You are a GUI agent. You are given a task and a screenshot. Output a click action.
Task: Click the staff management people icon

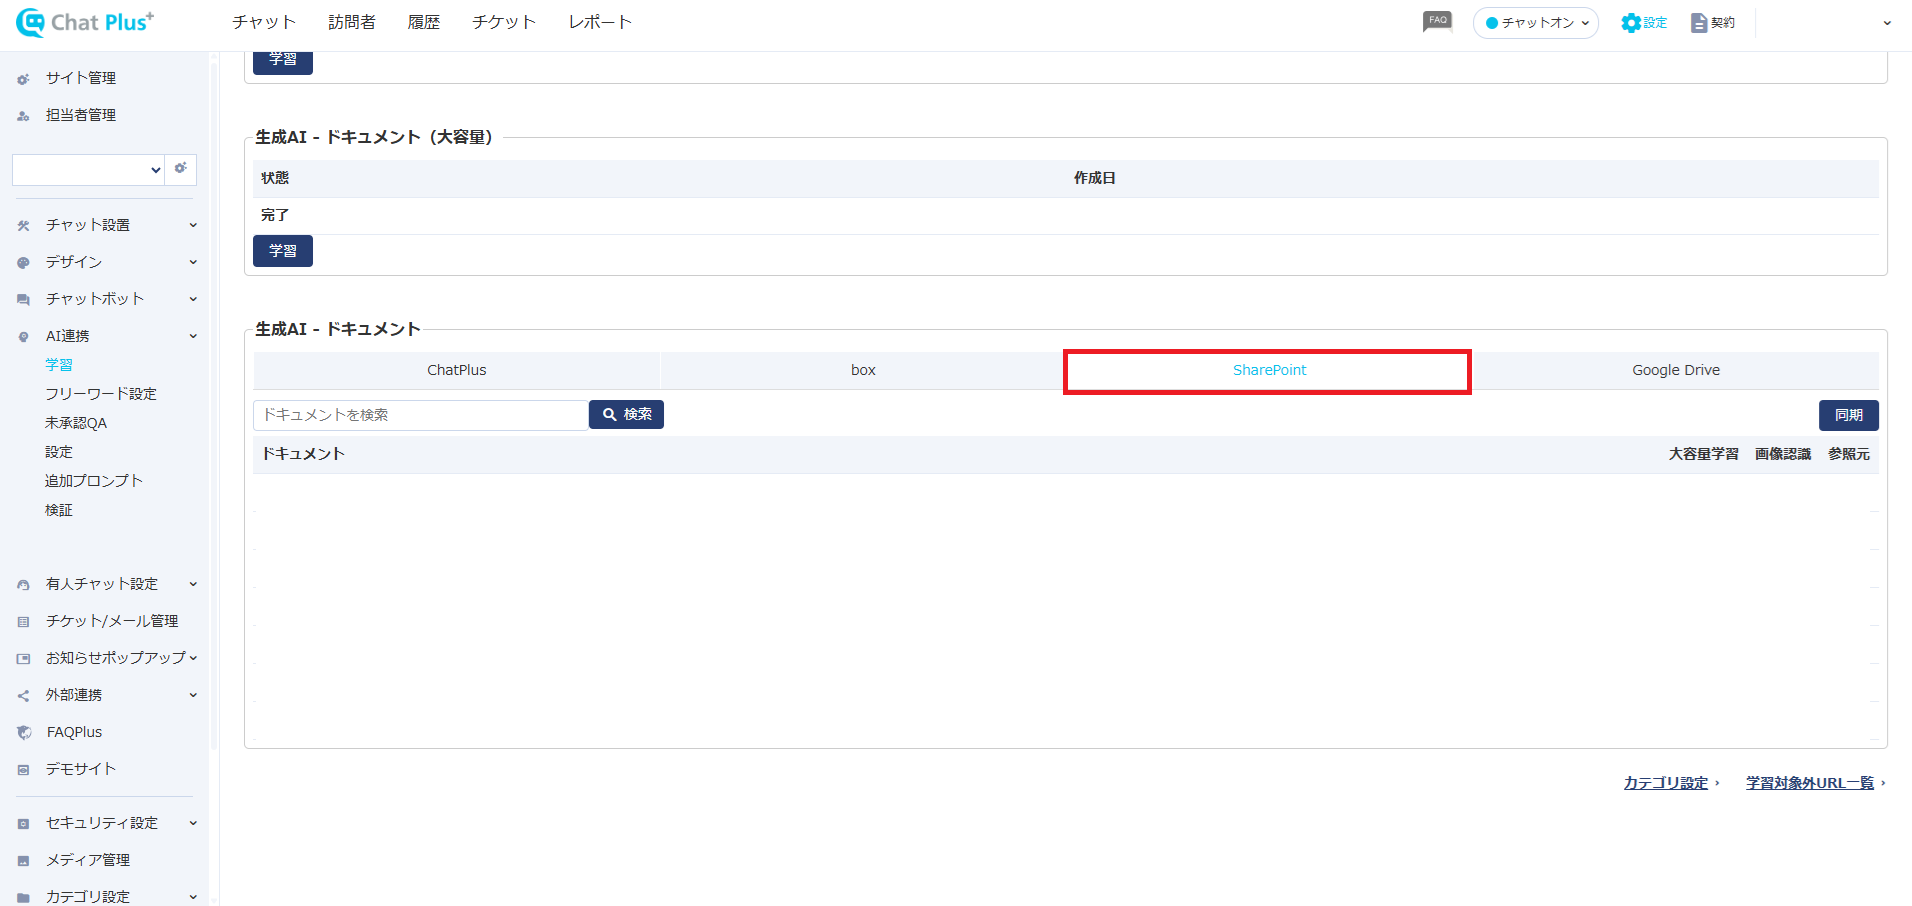tap(23, 116)
